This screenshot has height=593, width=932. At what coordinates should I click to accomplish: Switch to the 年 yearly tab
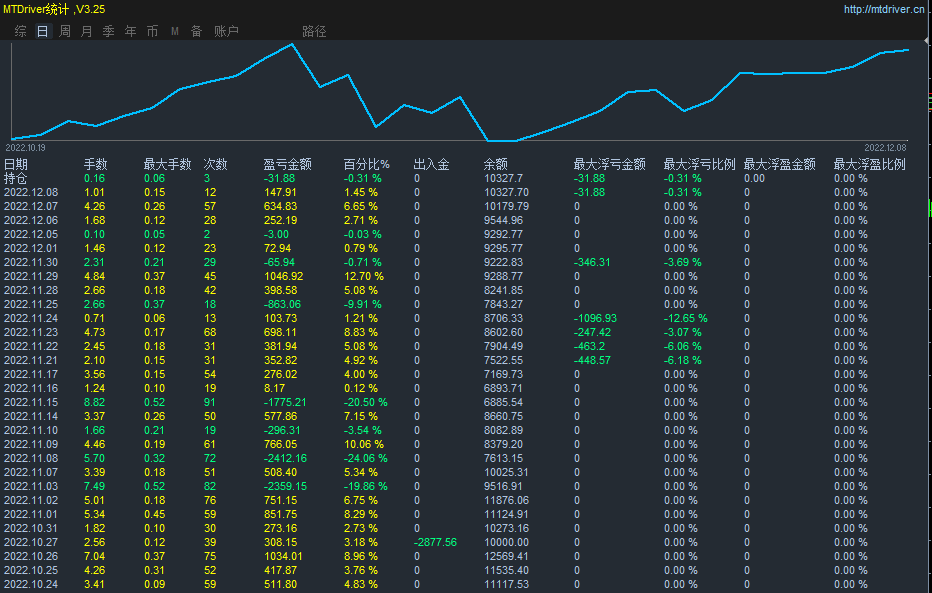click(x=131, y=31)
